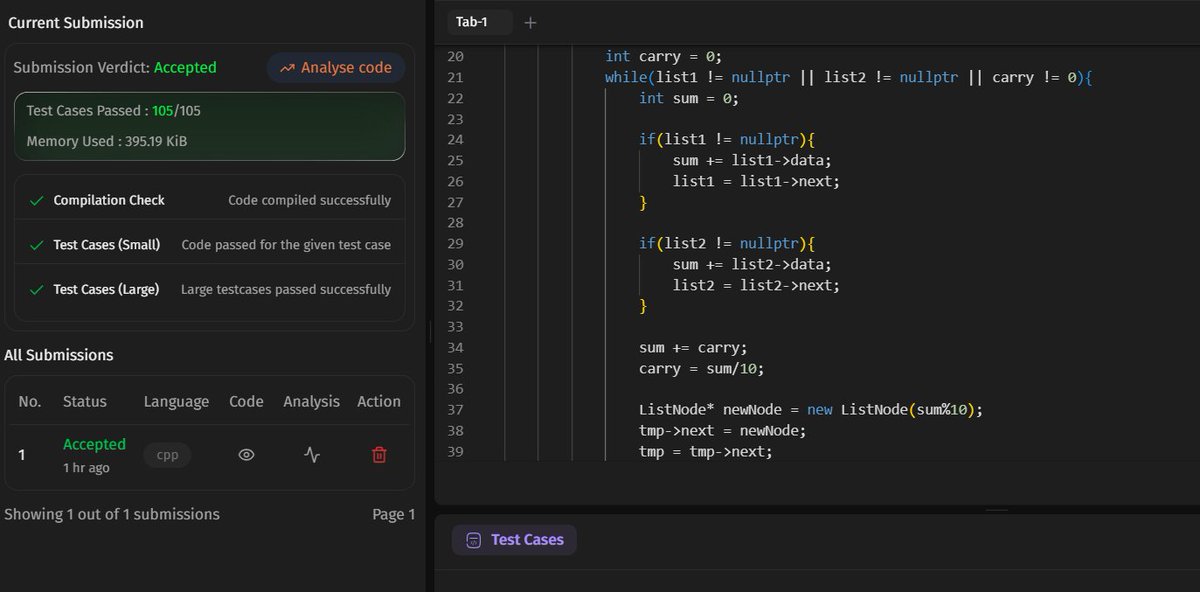This screenshot has width=1200, height=592.
Task: Add a new editor tab with plus icon
Action: [x=531, y=22]
